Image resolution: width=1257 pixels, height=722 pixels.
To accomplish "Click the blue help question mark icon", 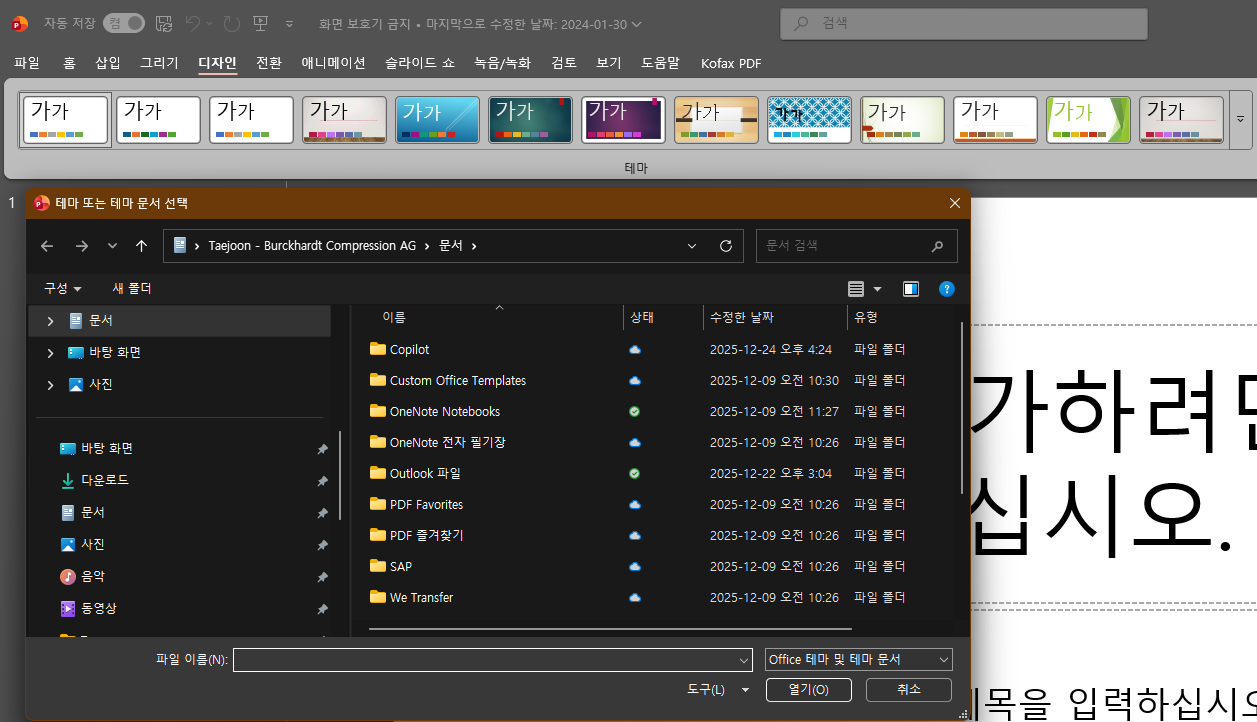I will click(x=947, y=289).
